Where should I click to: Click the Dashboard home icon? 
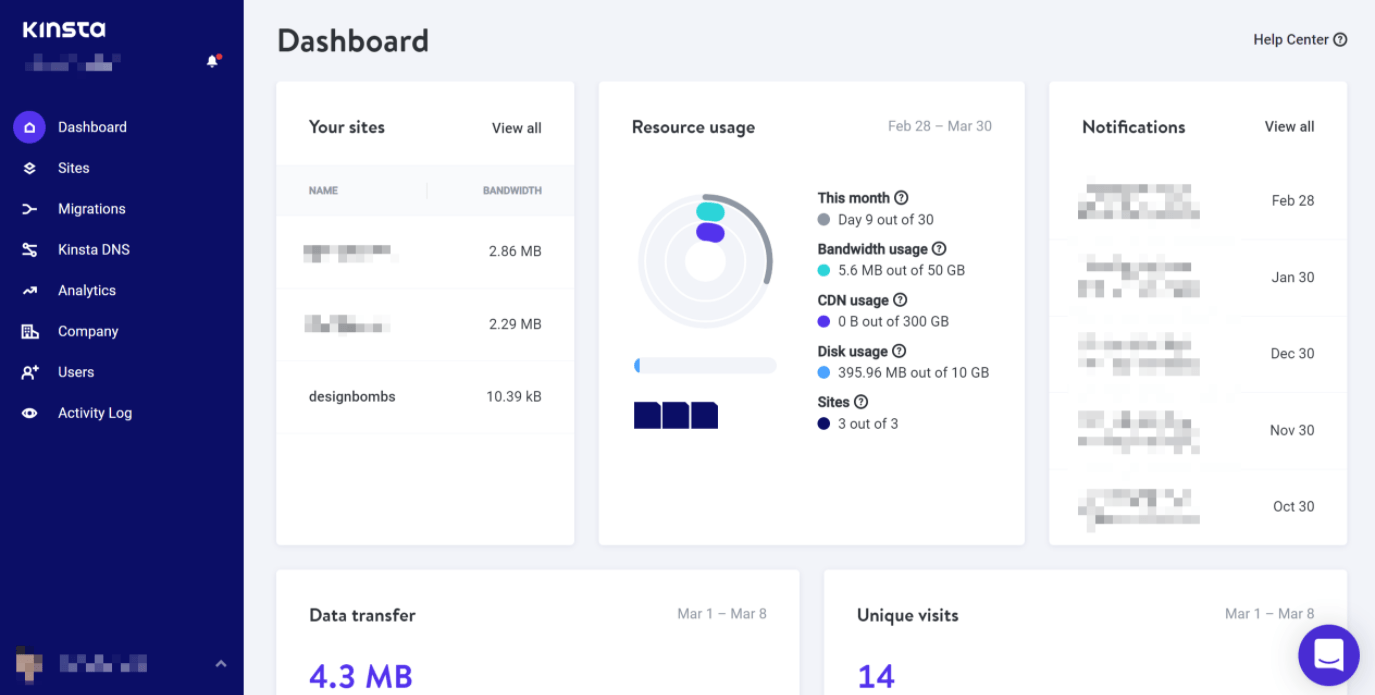29,127
